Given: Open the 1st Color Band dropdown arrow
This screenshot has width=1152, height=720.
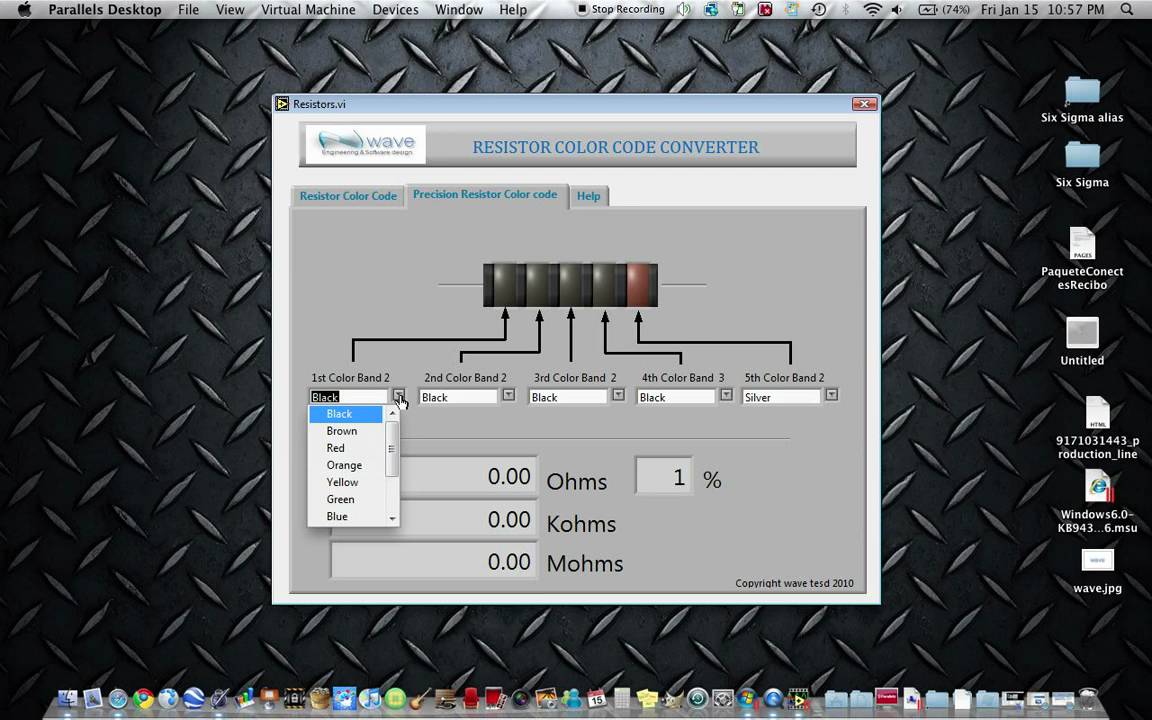Looking at the screenshot, I should [398, 396].
